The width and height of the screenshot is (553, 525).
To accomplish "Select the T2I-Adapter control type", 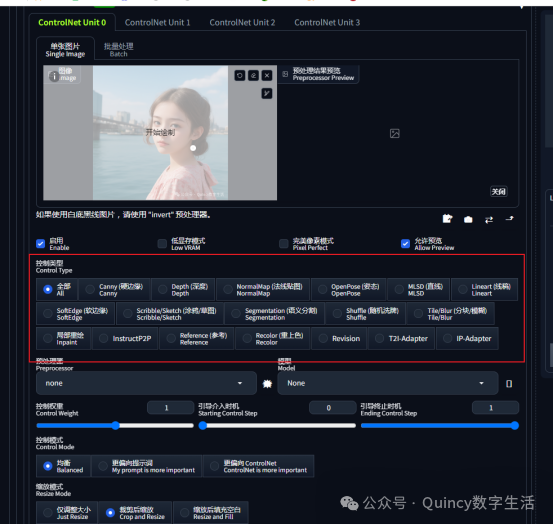I will [x=401, y=338].
